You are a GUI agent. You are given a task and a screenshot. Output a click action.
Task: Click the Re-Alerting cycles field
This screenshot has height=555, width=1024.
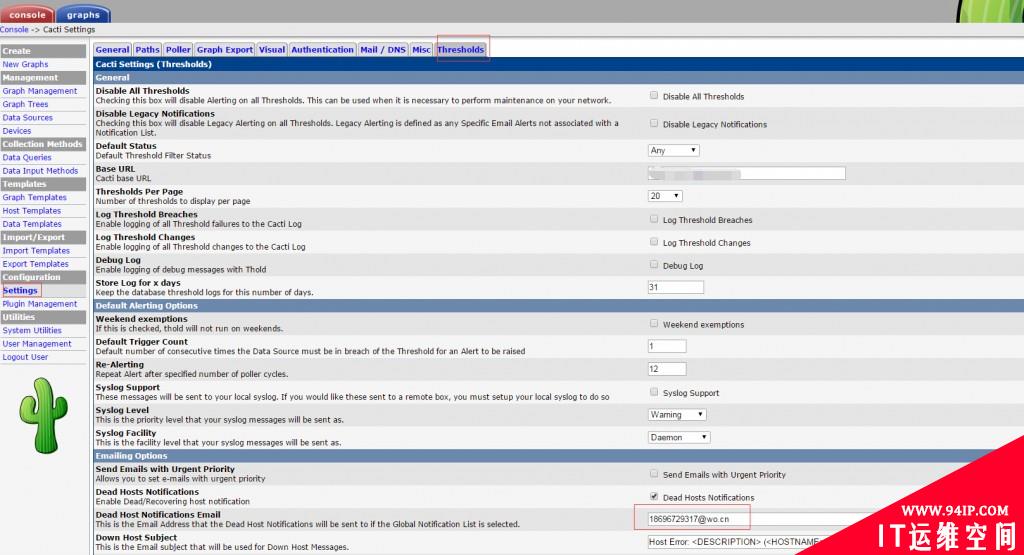(667, 369)
